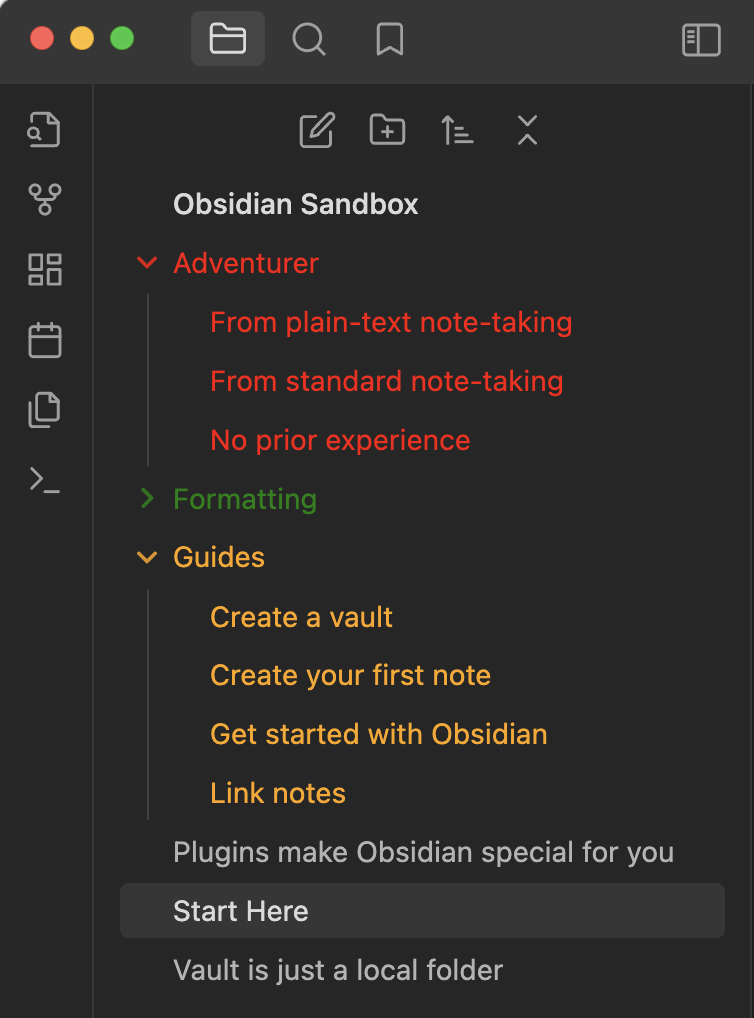The height and width of the screenshot is (1018, 754).
Task: Switch to the bookmarks tab
Action: tap(389, 39)
